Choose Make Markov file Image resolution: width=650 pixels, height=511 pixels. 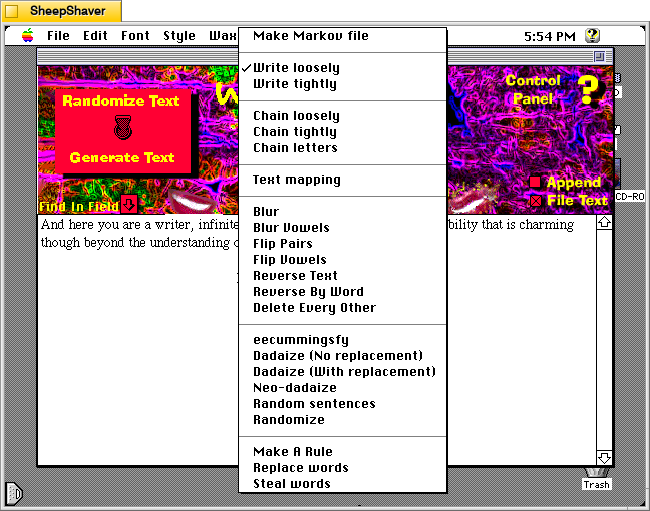click(x=342, y=36)
